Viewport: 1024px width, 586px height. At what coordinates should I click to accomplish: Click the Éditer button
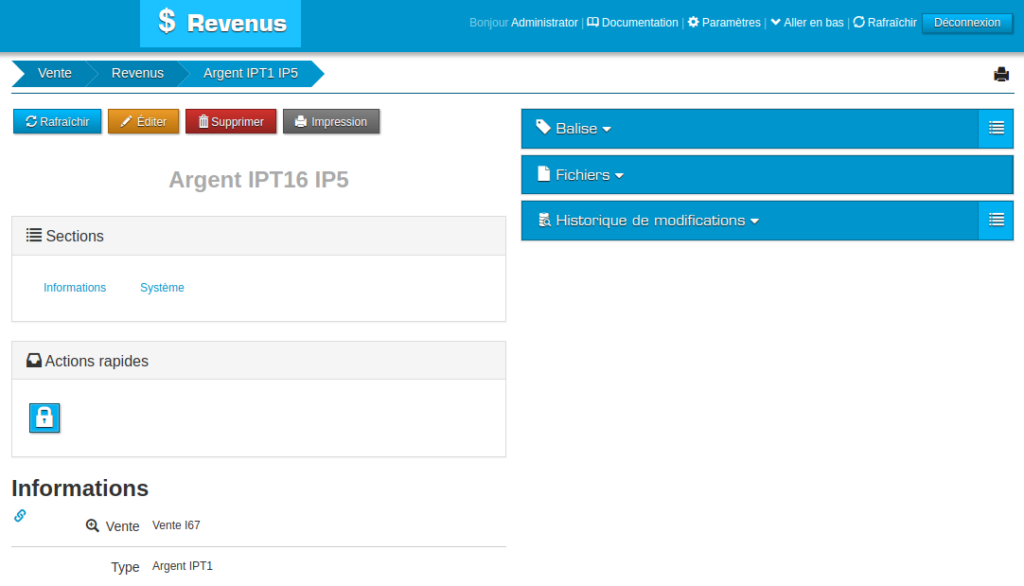click(x=141, y=121)
